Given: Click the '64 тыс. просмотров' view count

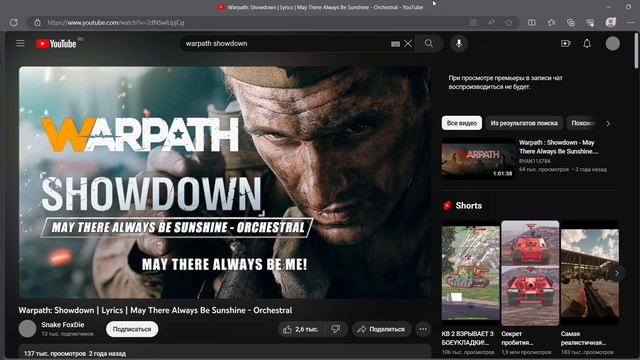Looking at the screenshot, I should click(544, 169).
